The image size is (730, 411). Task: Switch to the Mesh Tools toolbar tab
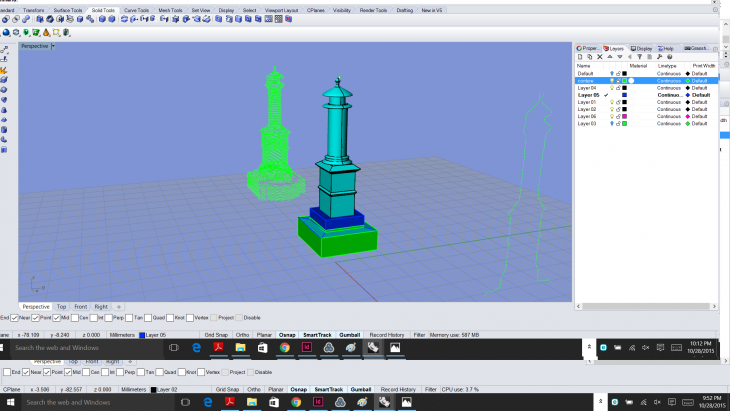tap(171, 10)
